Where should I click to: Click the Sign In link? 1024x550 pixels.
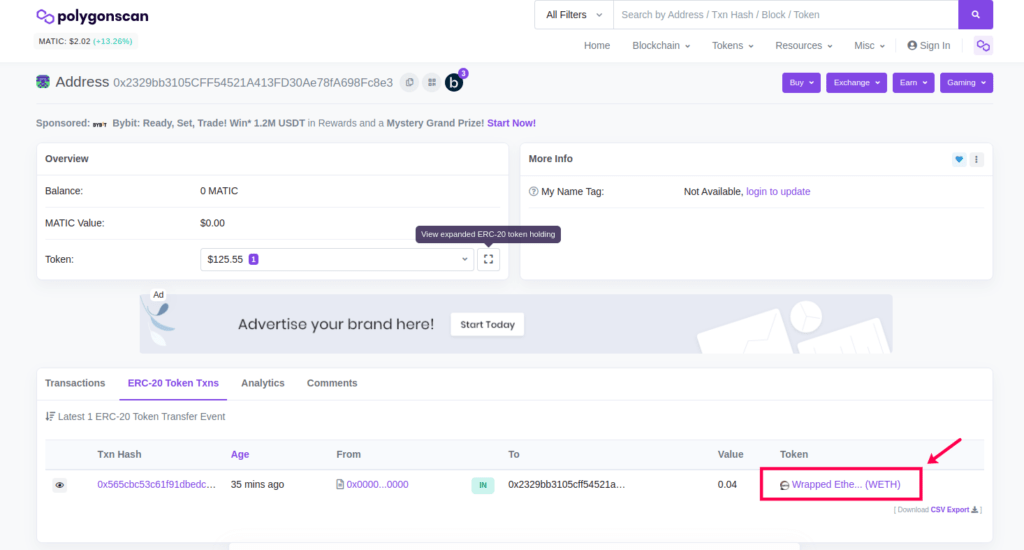tap(929, 46)
